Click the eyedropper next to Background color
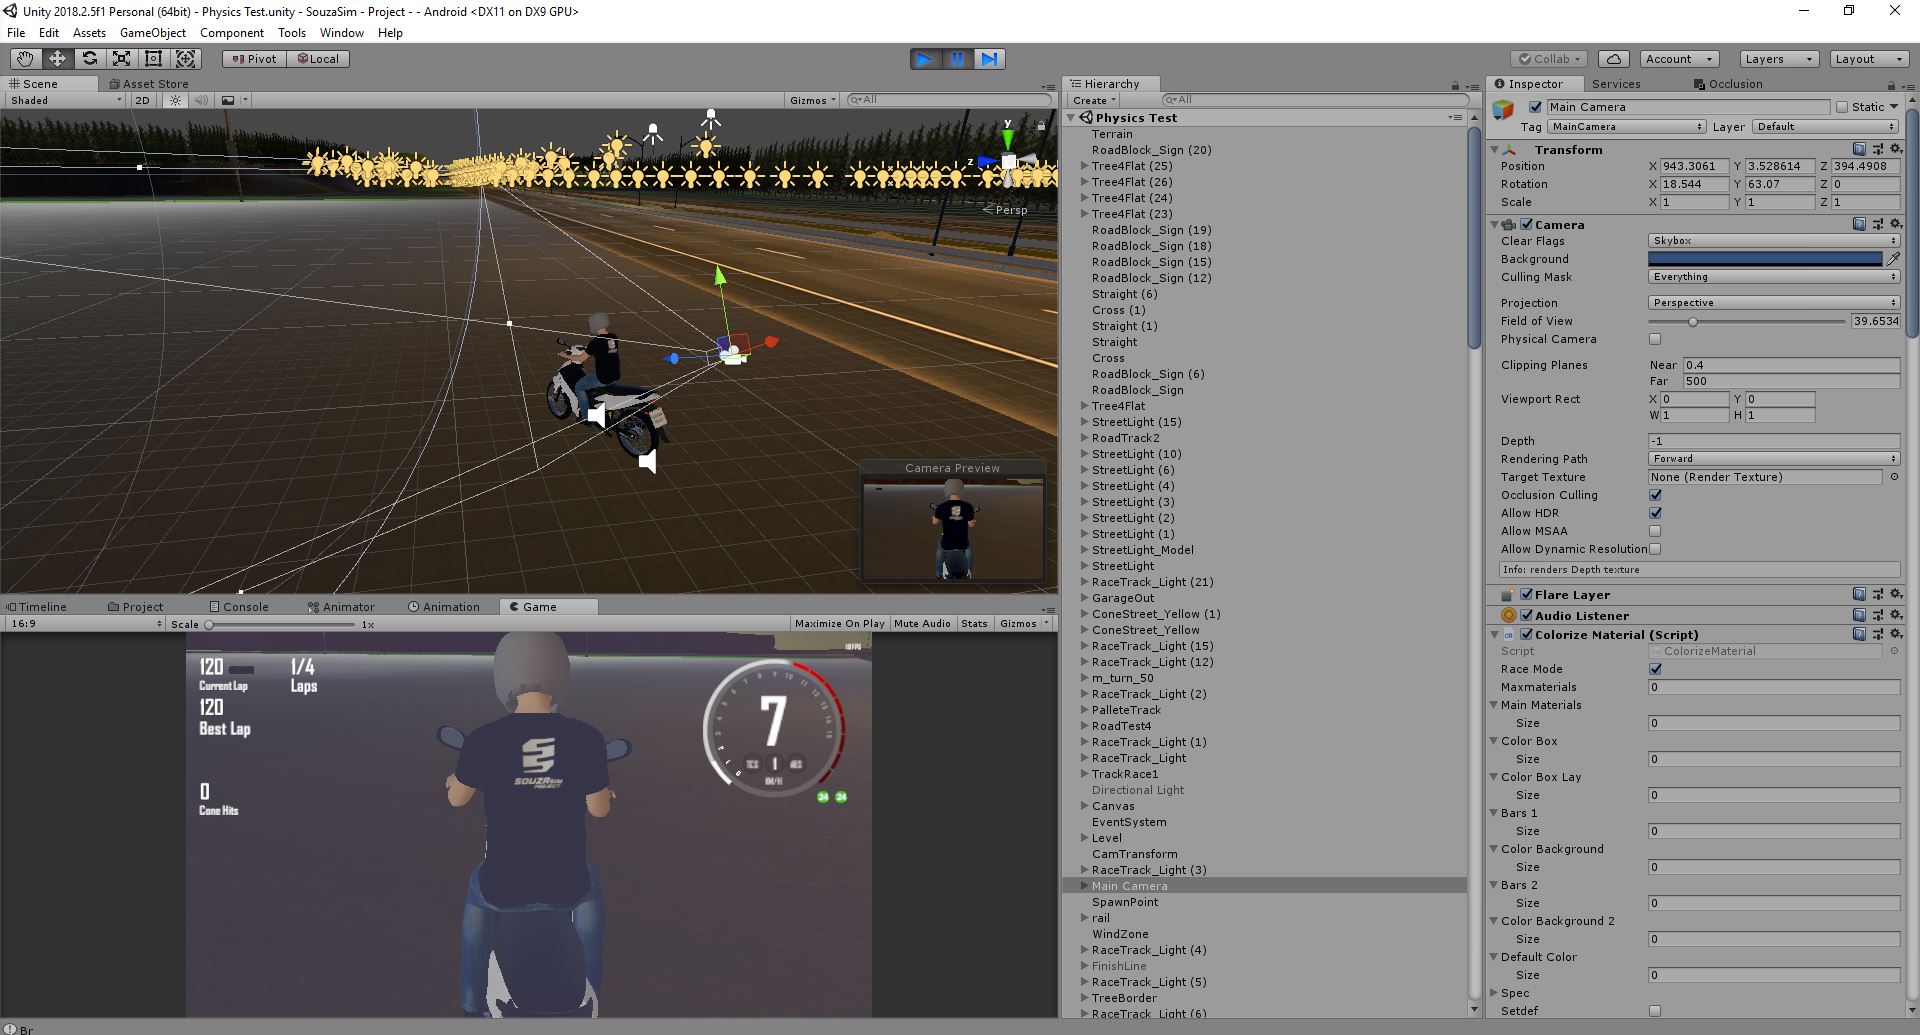The image size is (1920, 1035). [1893, 259]
